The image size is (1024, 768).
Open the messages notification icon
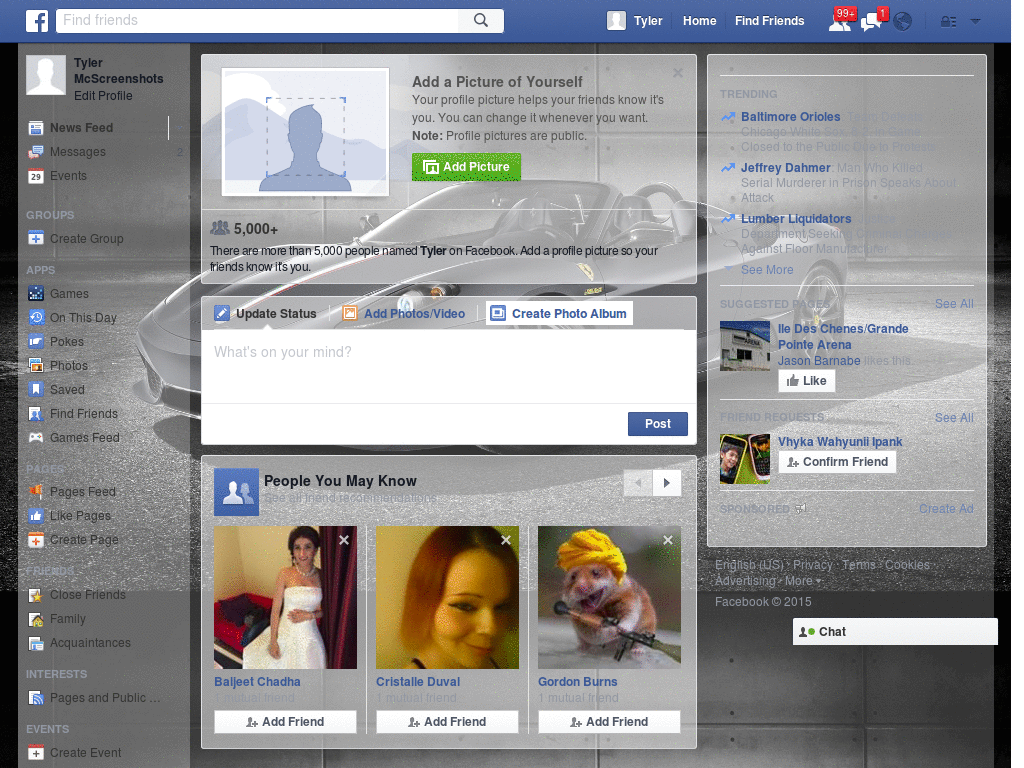872,21
